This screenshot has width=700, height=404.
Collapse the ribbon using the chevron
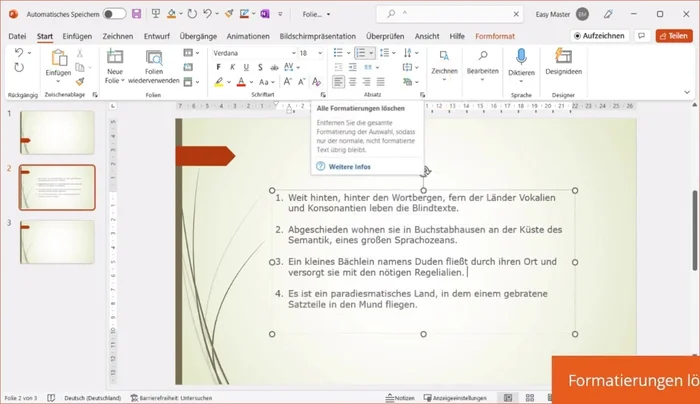coord(687,92)
